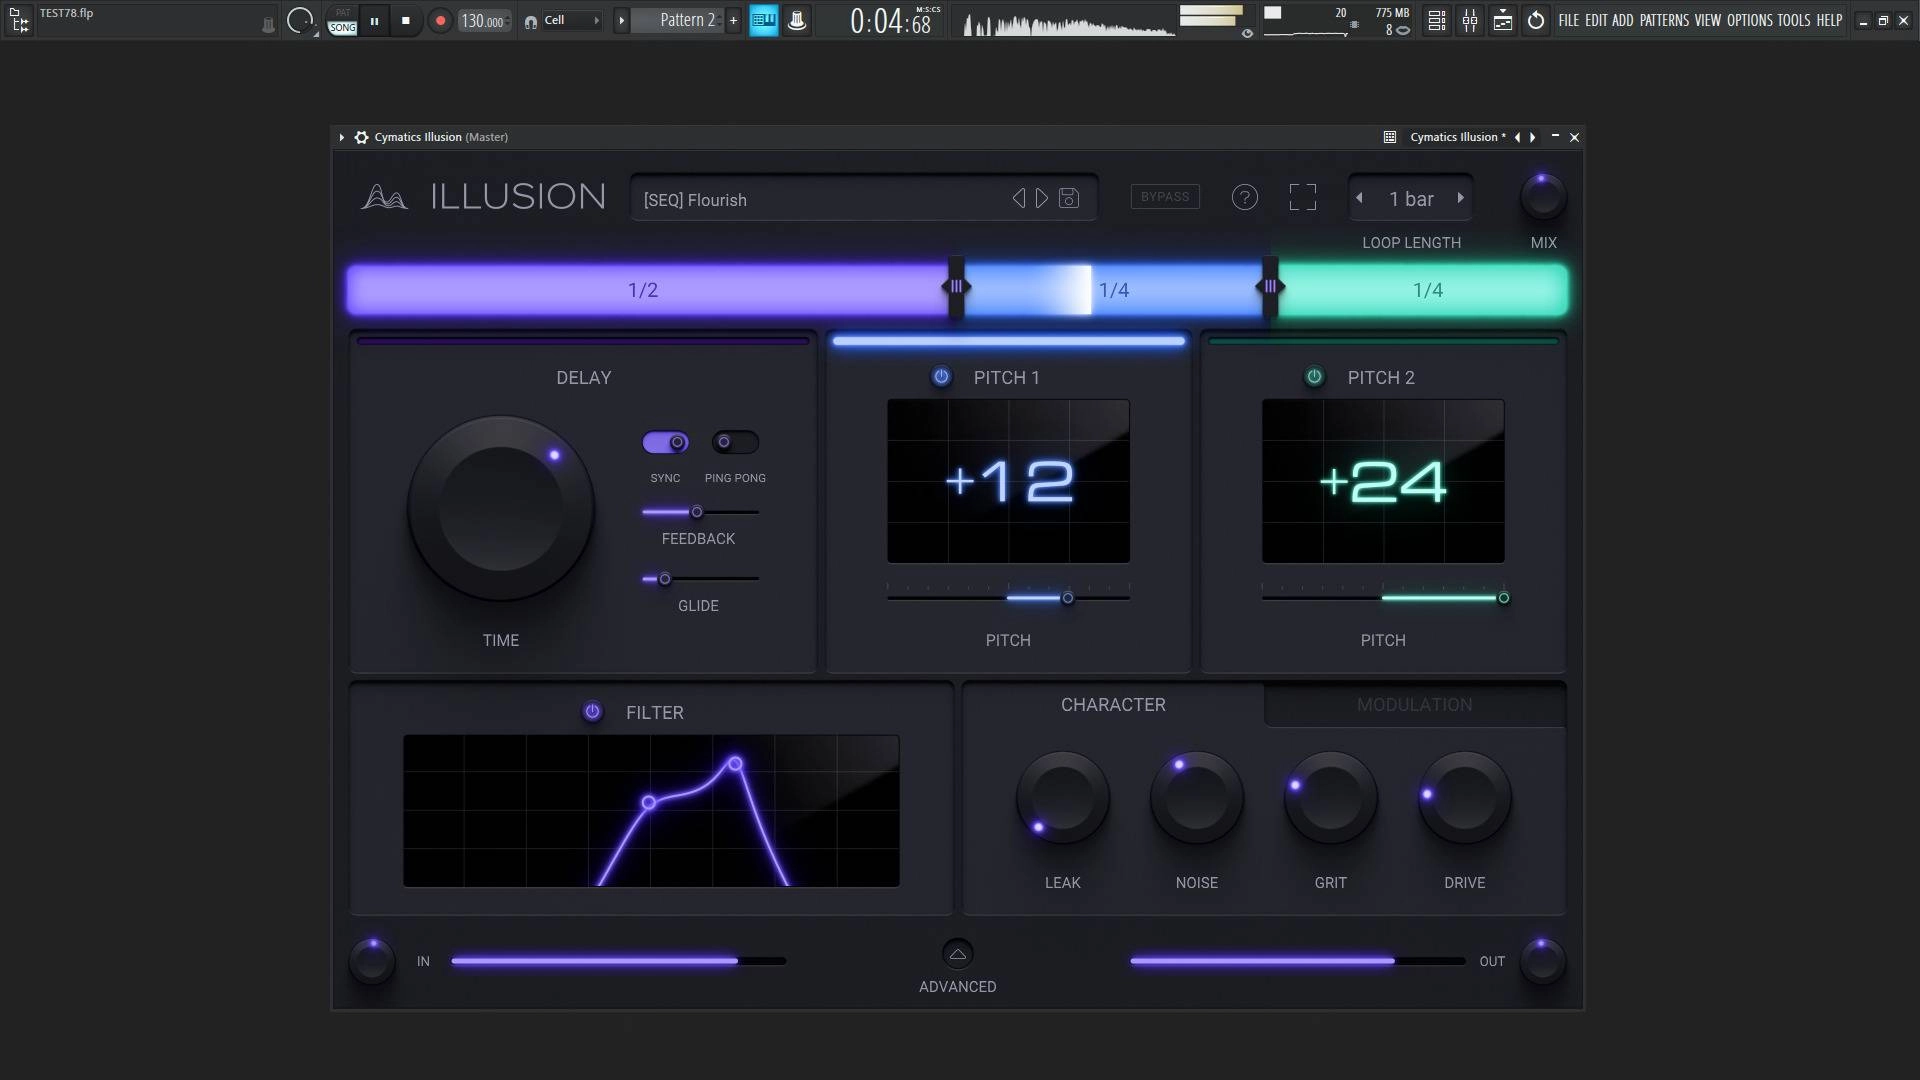Open the PATTERNS menu

click(x=1664, y=20)
